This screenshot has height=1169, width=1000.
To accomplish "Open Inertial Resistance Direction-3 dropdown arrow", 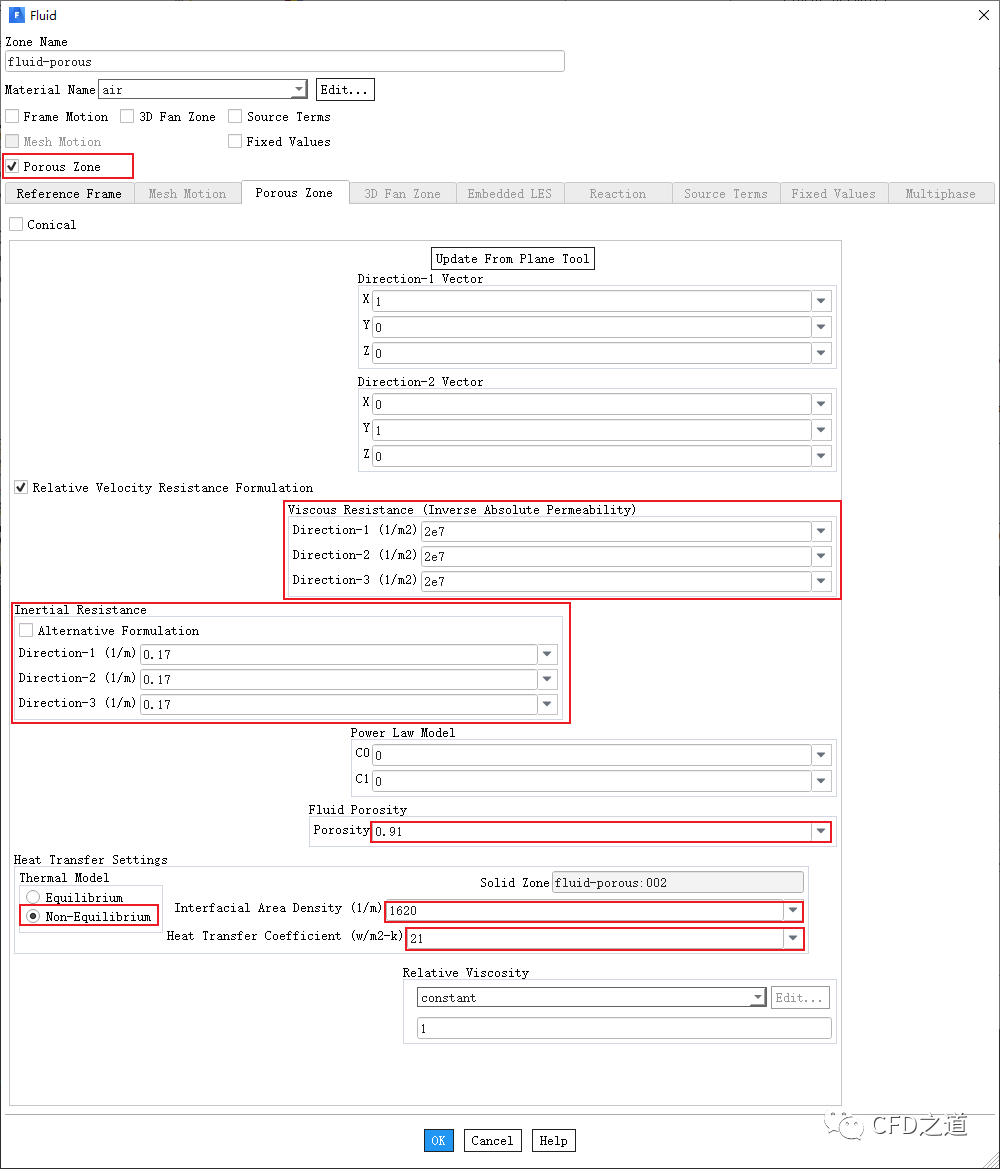I will click(x=547, y=705).
